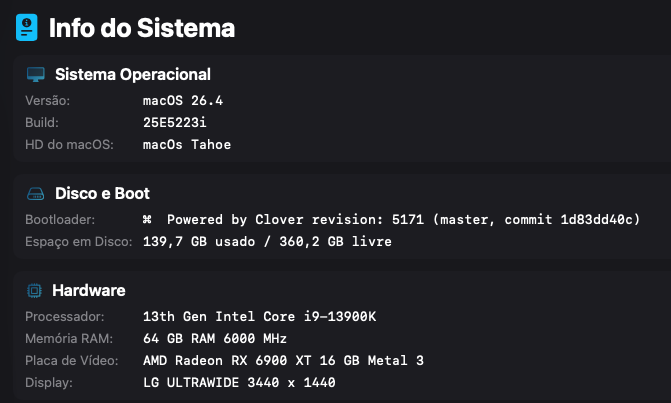Click the Sistema Operacional section heading
This screenshot has width=671, height=403.
(133, 74)
